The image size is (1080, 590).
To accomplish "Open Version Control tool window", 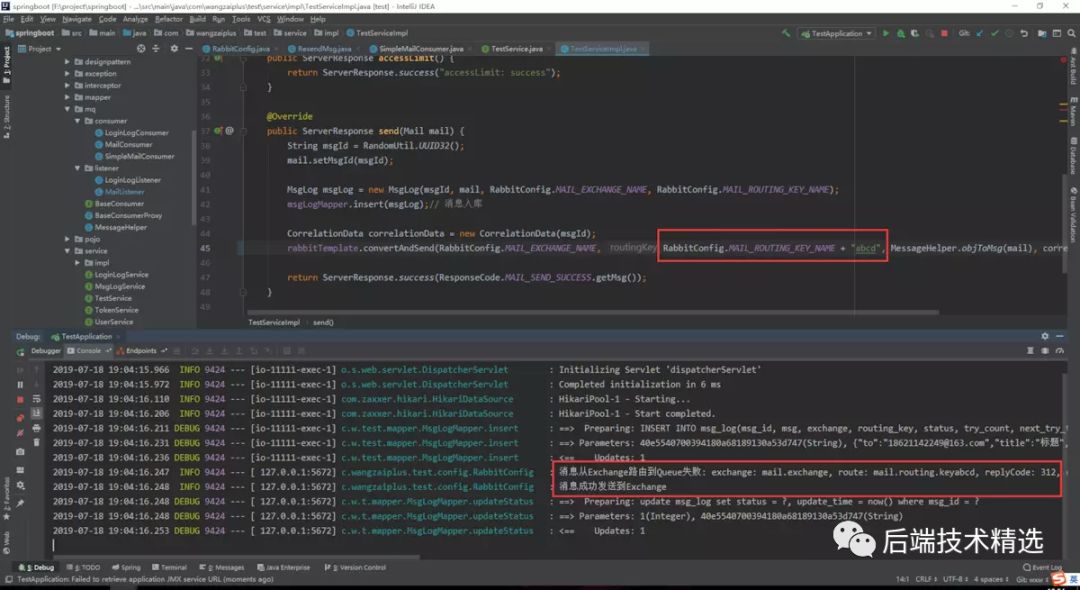I will coord(354,567).
